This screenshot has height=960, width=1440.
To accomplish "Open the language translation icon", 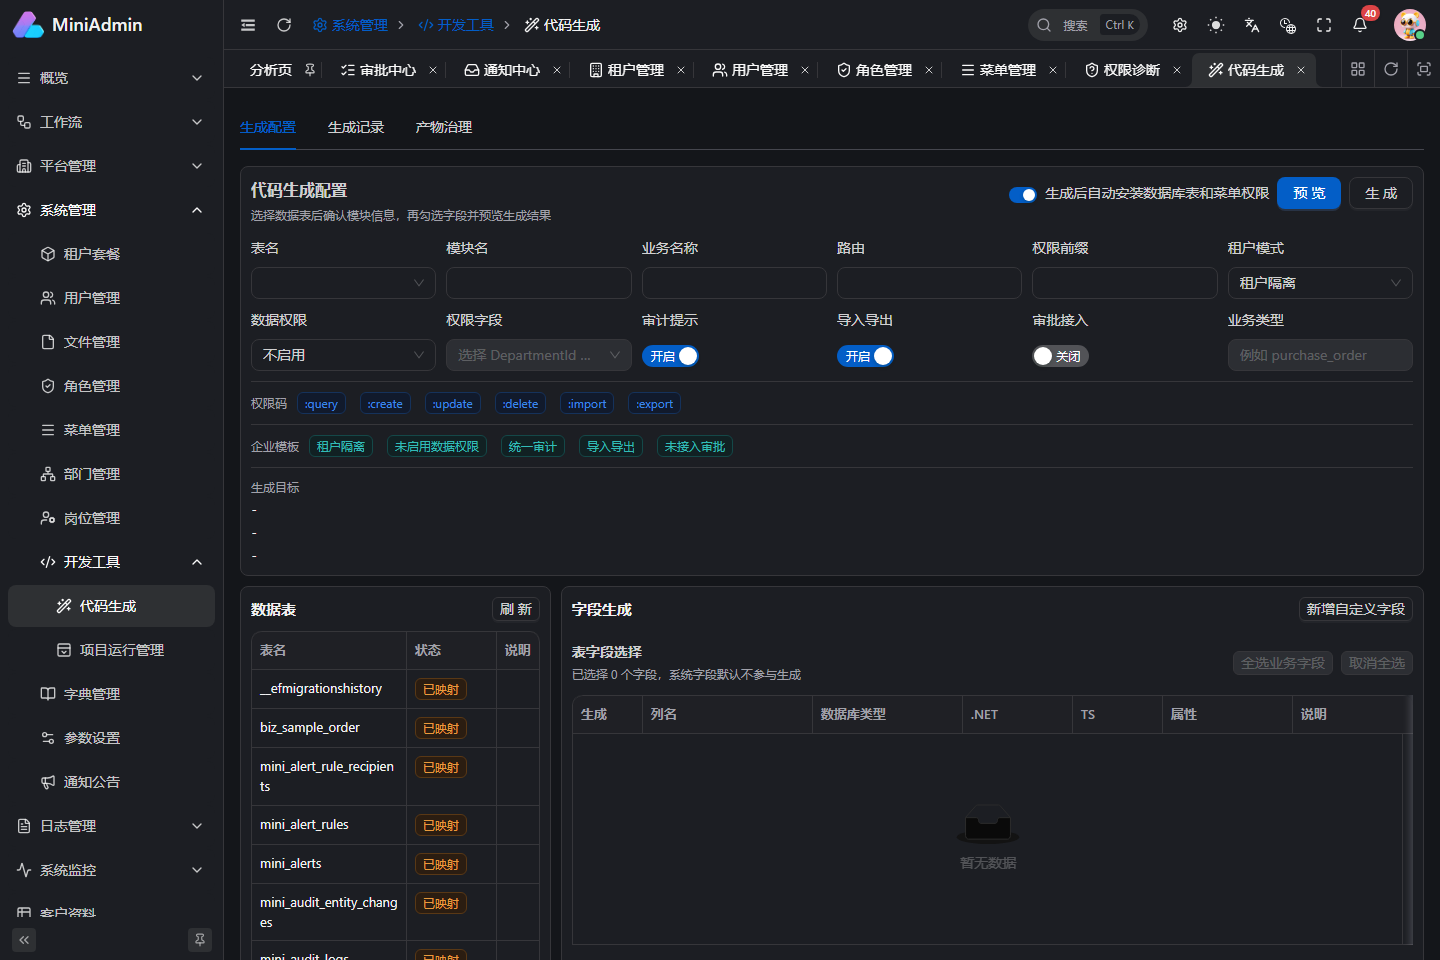I will (x=1252, y=25).
